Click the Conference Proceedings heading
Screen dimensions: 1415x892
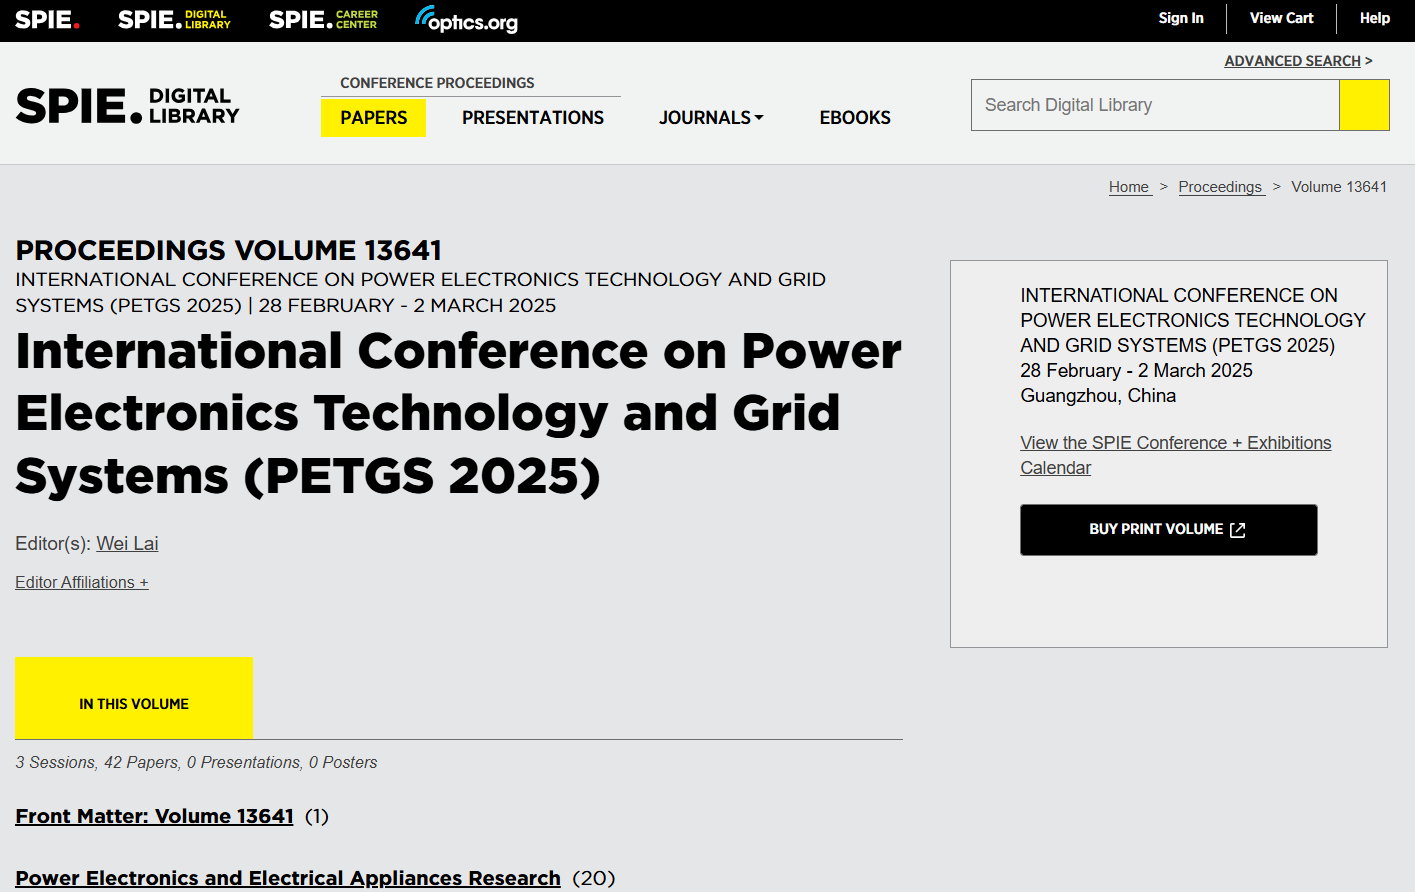437,83
